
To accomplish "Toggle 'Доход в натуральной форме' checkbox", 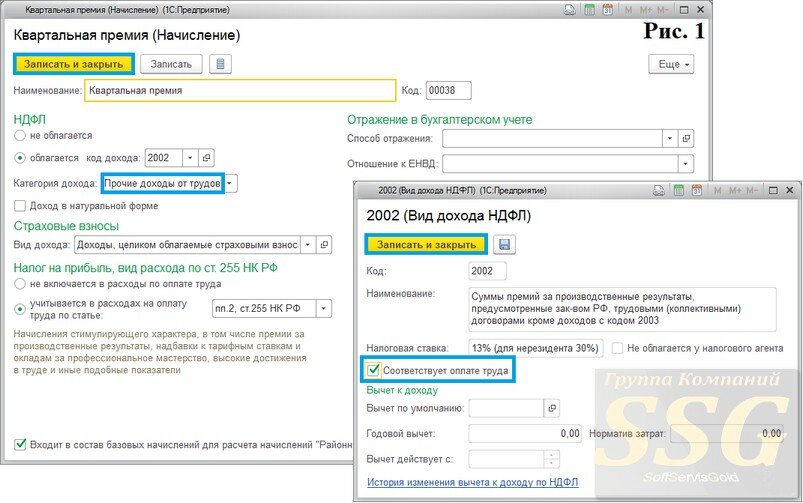I will point(19,206).
